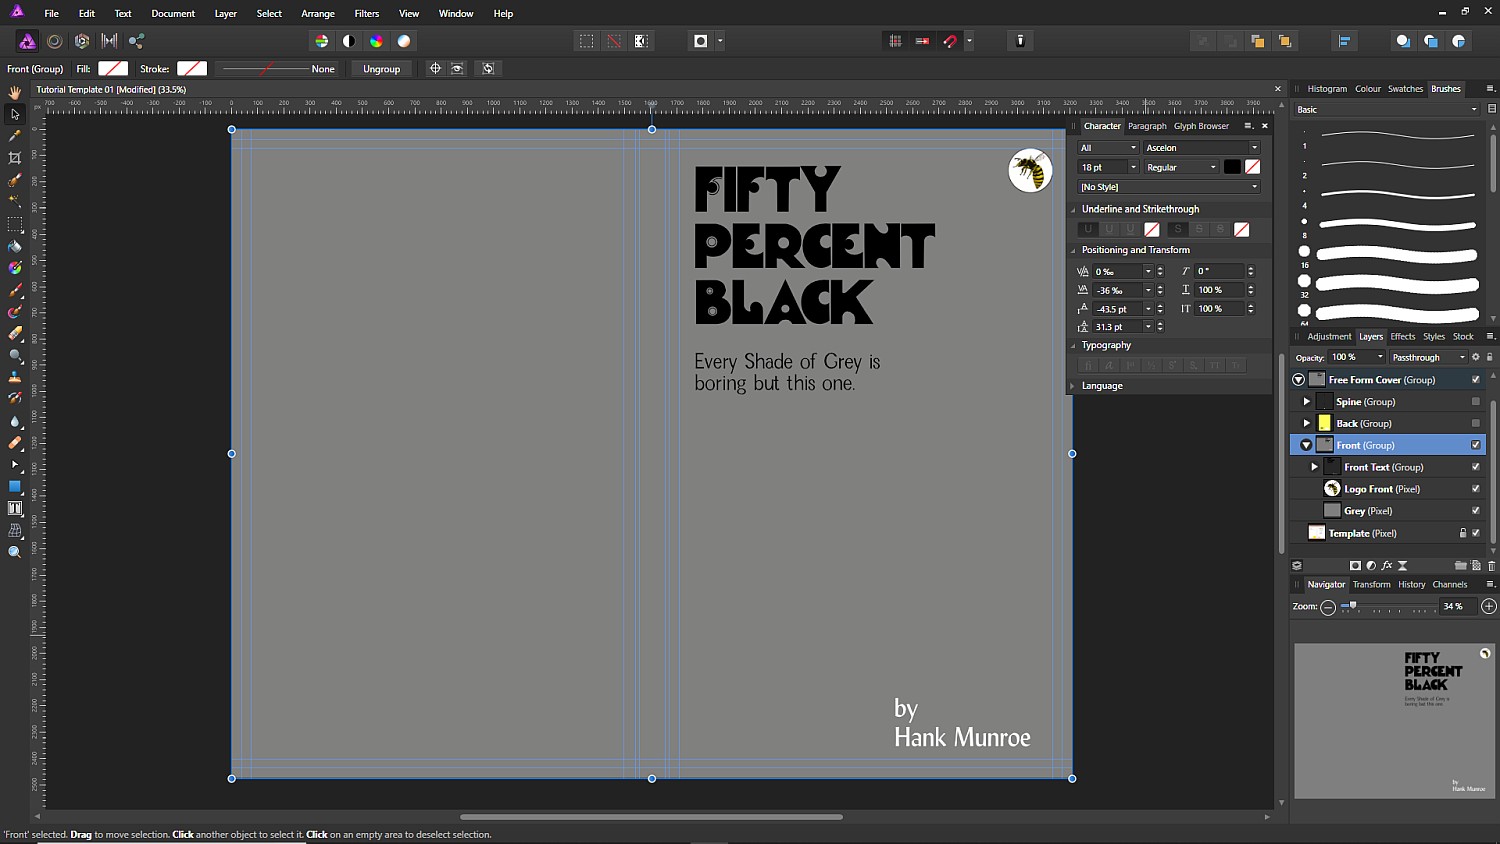Toggle visibility of the Template layer
The width and height of the screenshot is (1500, 844).
click(1476, 533)
